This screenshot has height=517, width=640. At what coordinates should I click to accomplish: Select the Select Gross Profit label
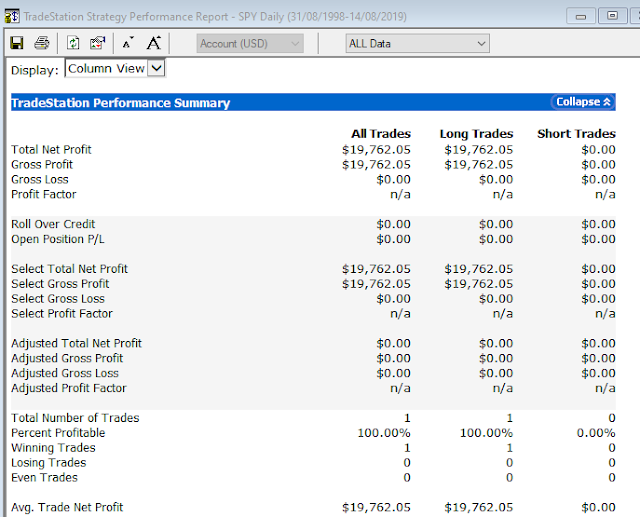[60, 284]
